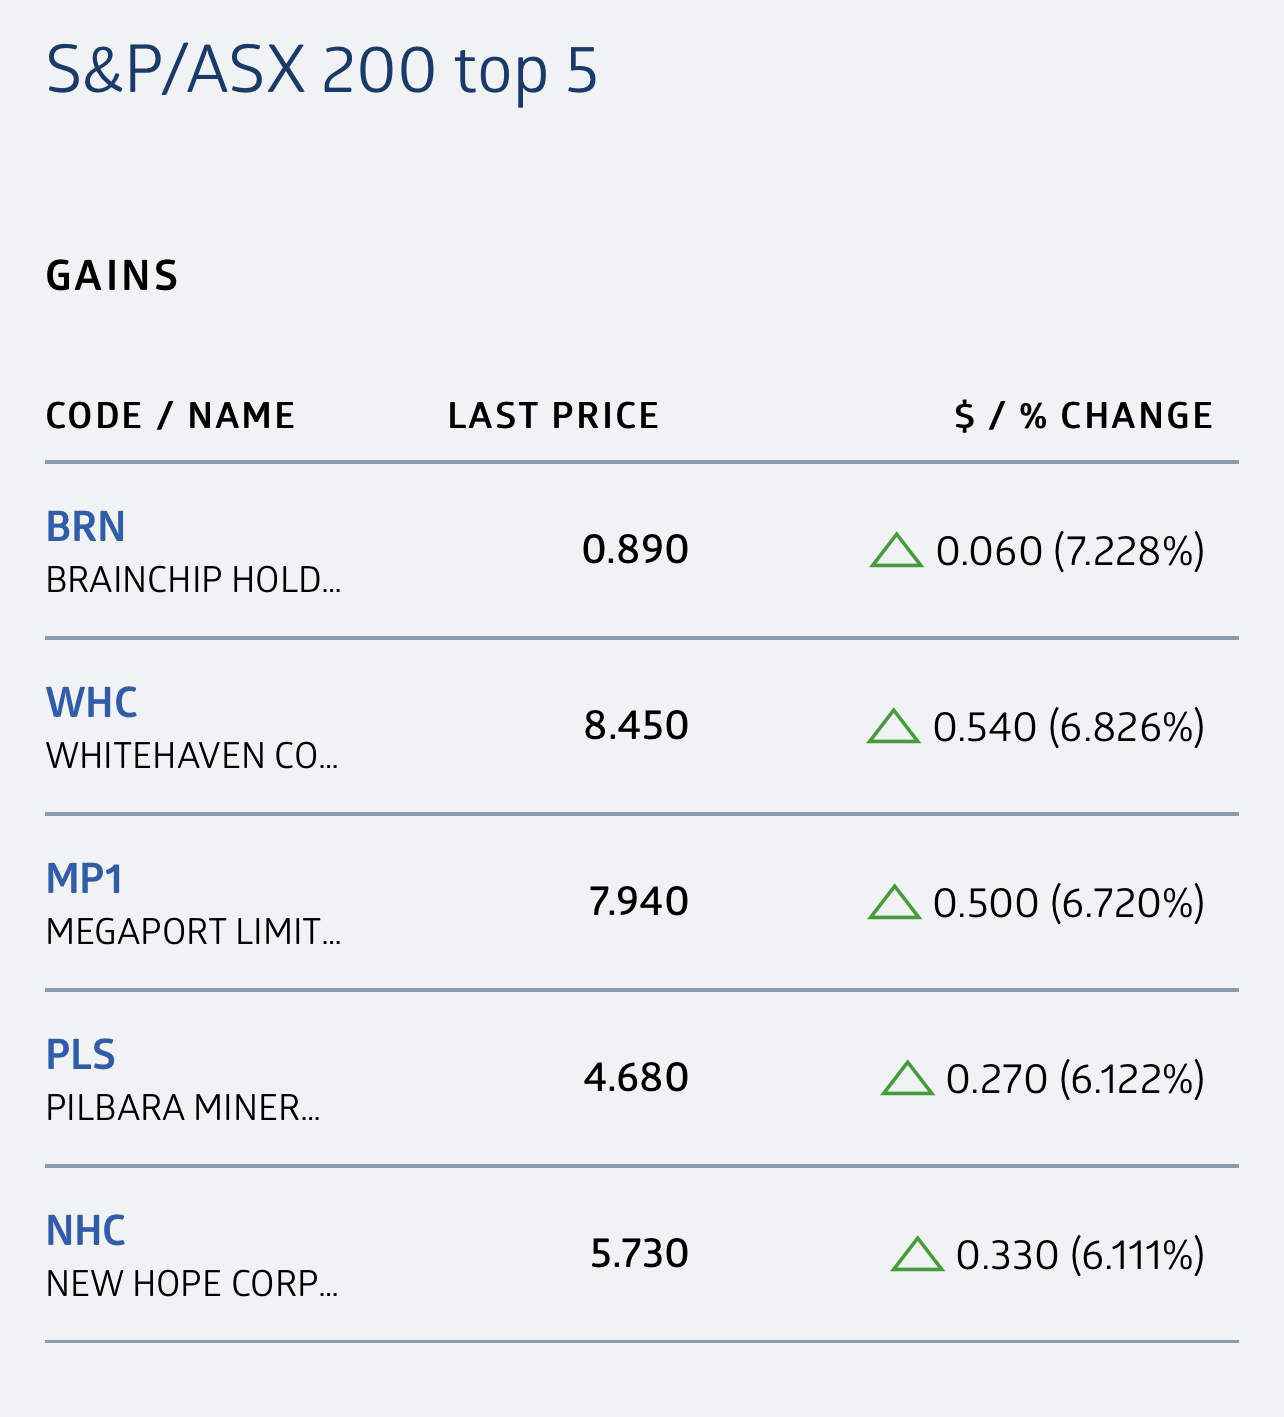Click green up triangle for MP1
Viewport: 1284px width, 1417px height.
pyautogui.click(x=894, y=903)
